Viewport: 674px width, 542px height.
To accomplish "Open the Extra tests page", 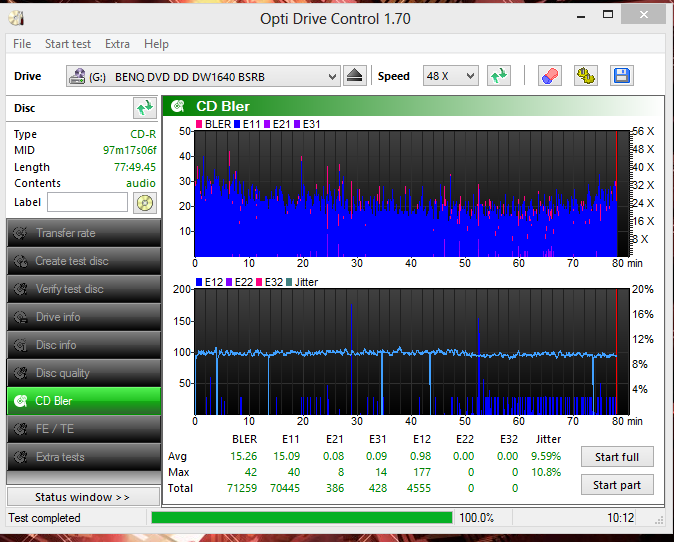I will point(84,457).
